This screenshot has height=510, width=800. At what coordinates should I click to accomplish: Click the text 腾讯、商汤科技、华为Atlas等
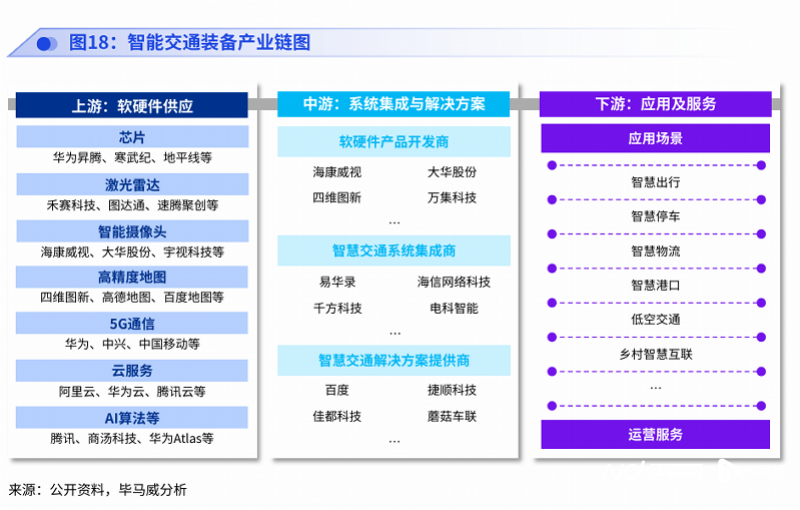[132, 439]
